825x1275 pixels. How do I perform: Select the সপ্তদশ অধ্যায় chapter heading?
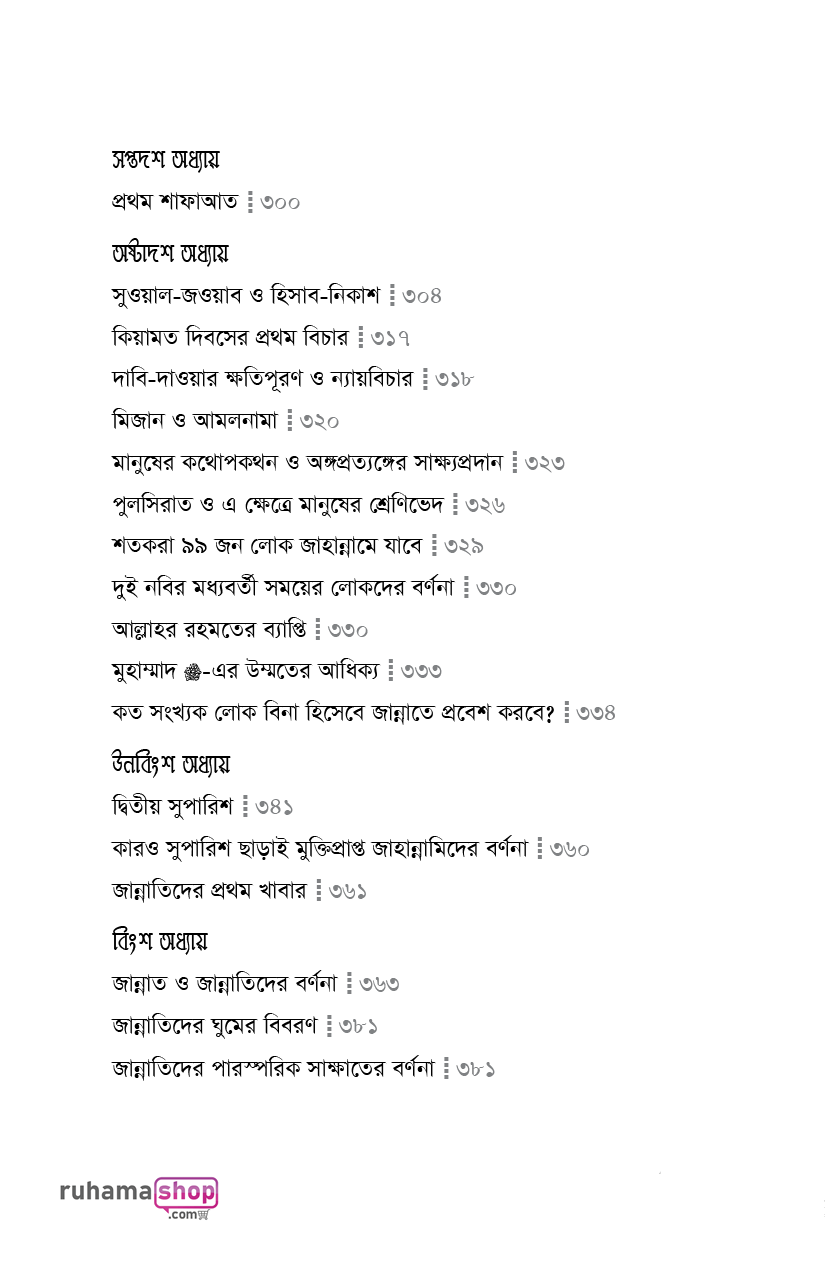165,160
